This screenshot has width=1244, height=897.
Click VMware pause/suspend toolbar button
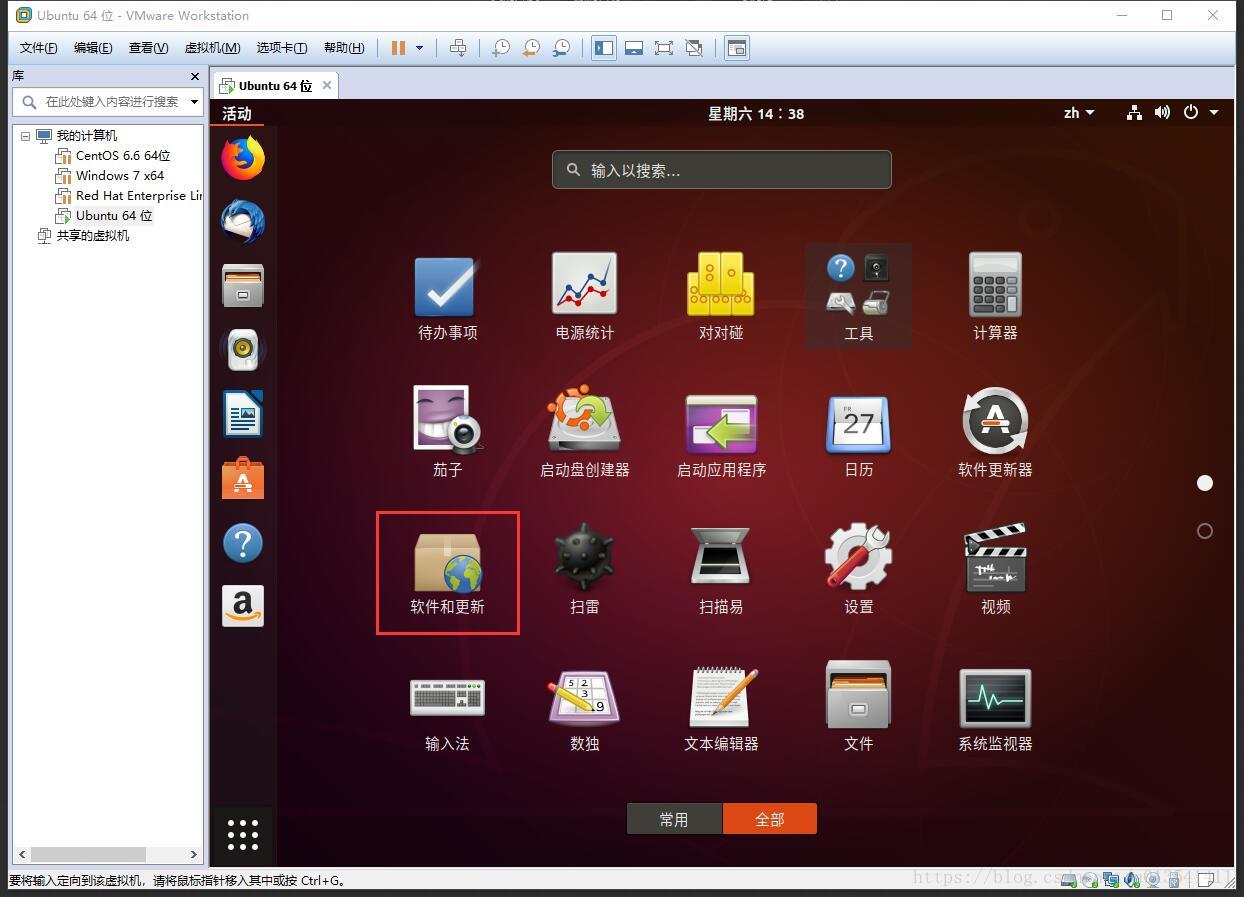pos(398,48)
